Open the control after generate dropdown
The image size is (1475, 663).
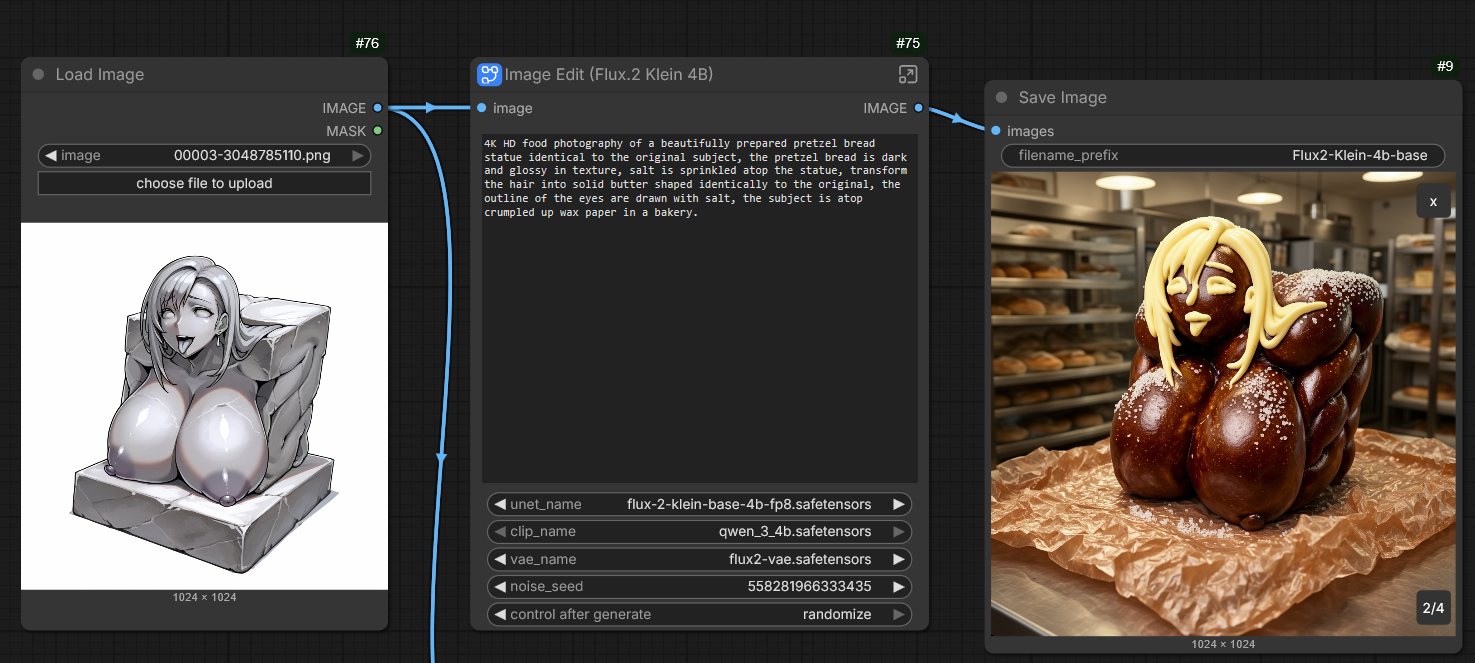pyautogui.click(x=699, y=615)
